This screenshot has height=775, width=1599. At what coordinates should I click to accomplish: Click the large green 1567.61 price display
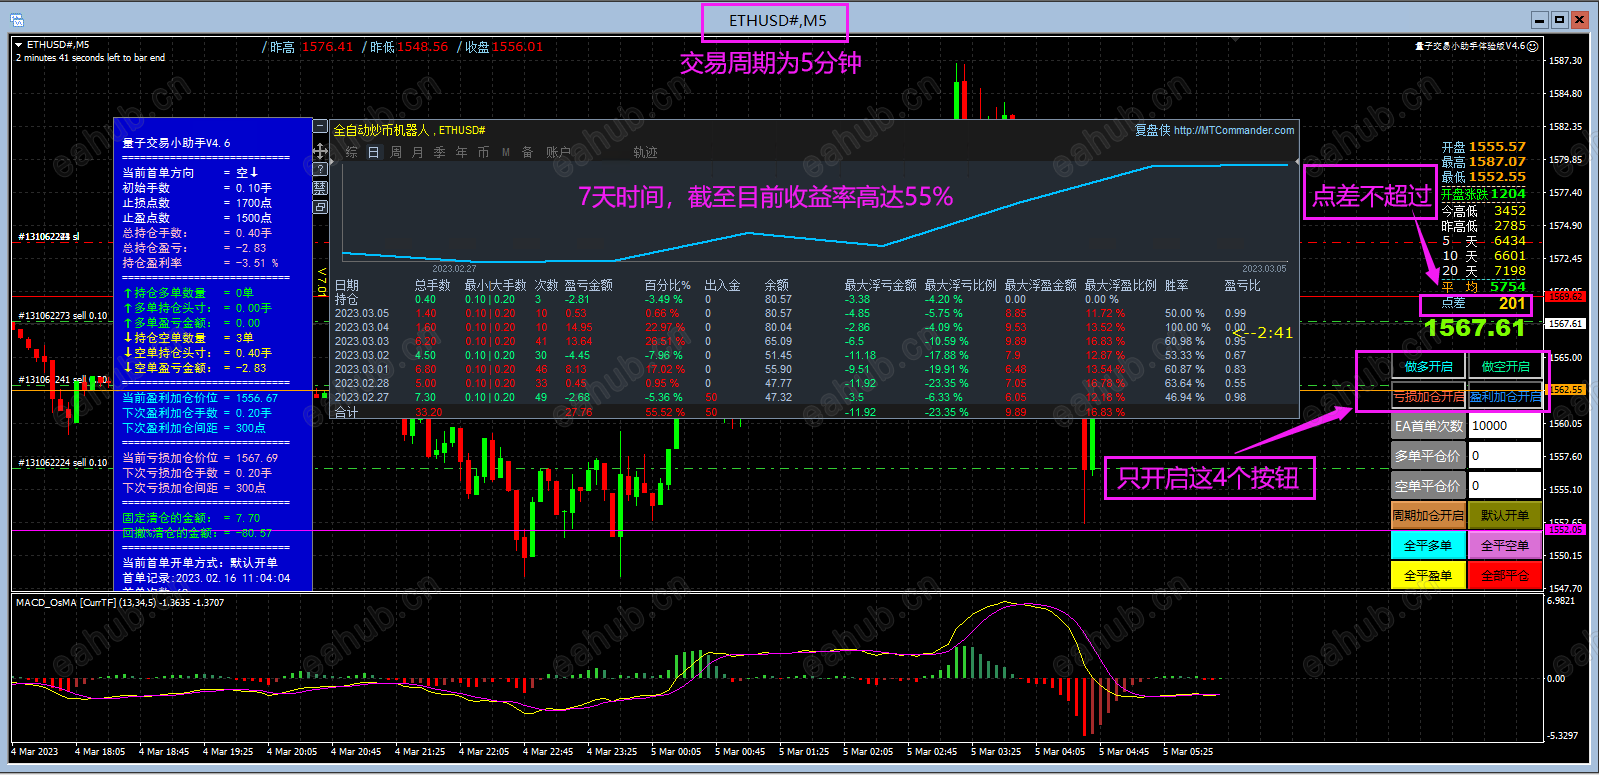1475,328
